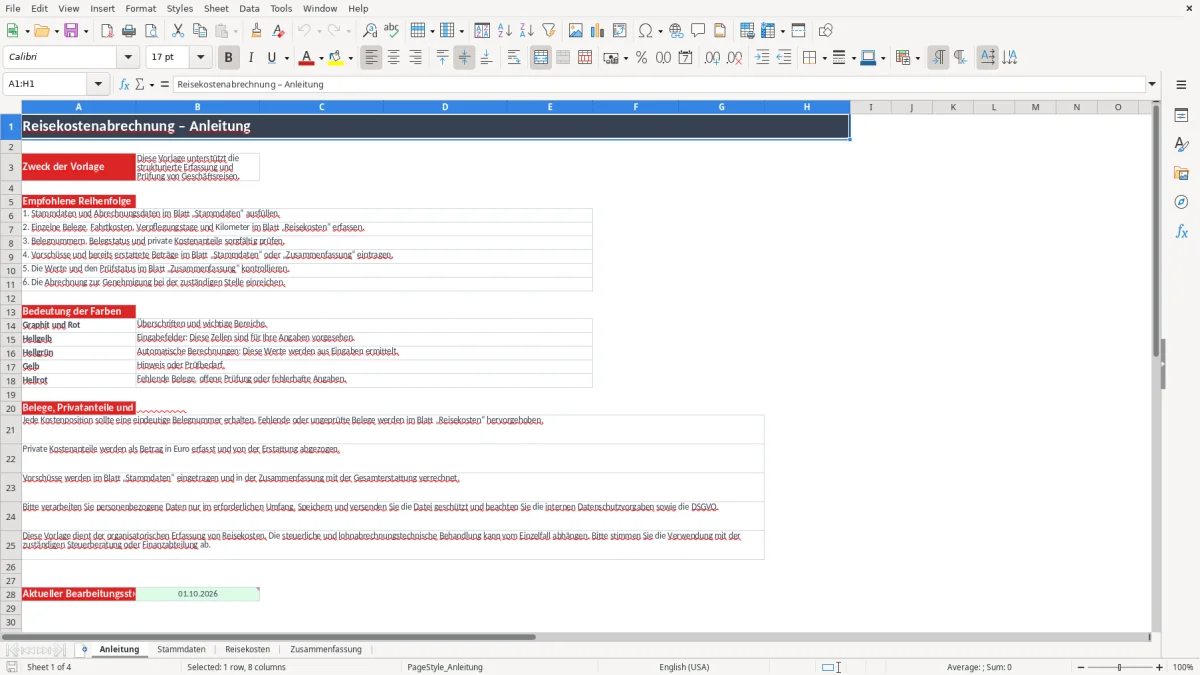Select the Clone Formatting paintbrush
Image resolution: width=1200 pixels, height=675 pixels.
pos(257,31)
